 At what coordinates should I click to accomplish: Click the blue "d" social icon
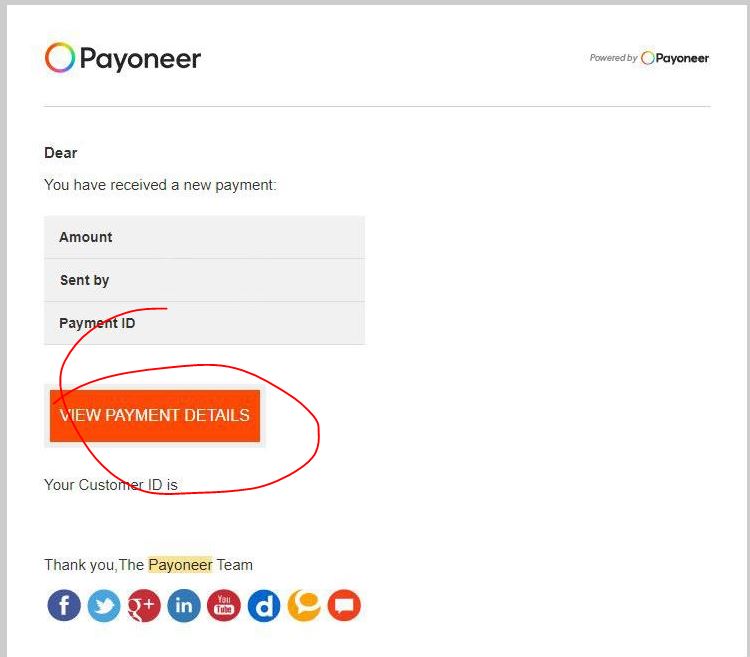pos(264,605)
